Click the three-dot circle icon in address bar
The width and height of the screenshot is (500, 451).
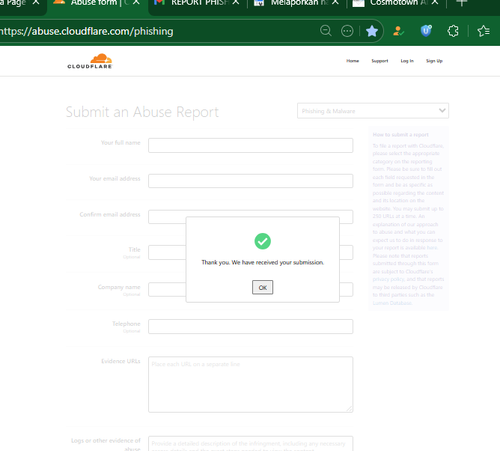tap(347, 31)
